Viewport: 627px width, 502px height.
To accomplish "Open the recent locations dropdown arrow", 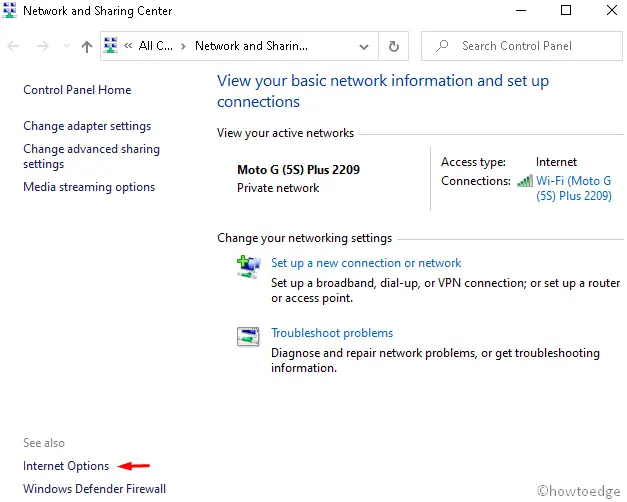I will pos(66,46).
